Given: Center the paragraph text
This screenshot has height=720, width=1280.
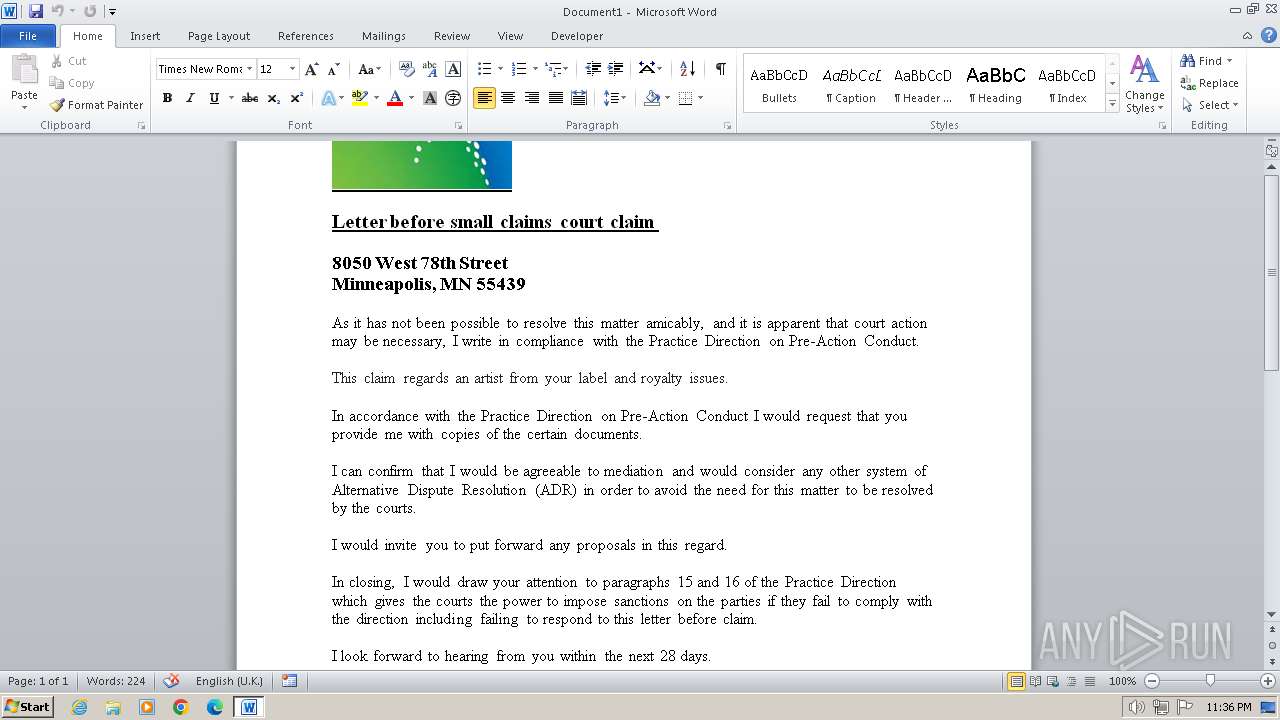Looking at the screenshot, I should pyautogui.click(x=508, y=98).
